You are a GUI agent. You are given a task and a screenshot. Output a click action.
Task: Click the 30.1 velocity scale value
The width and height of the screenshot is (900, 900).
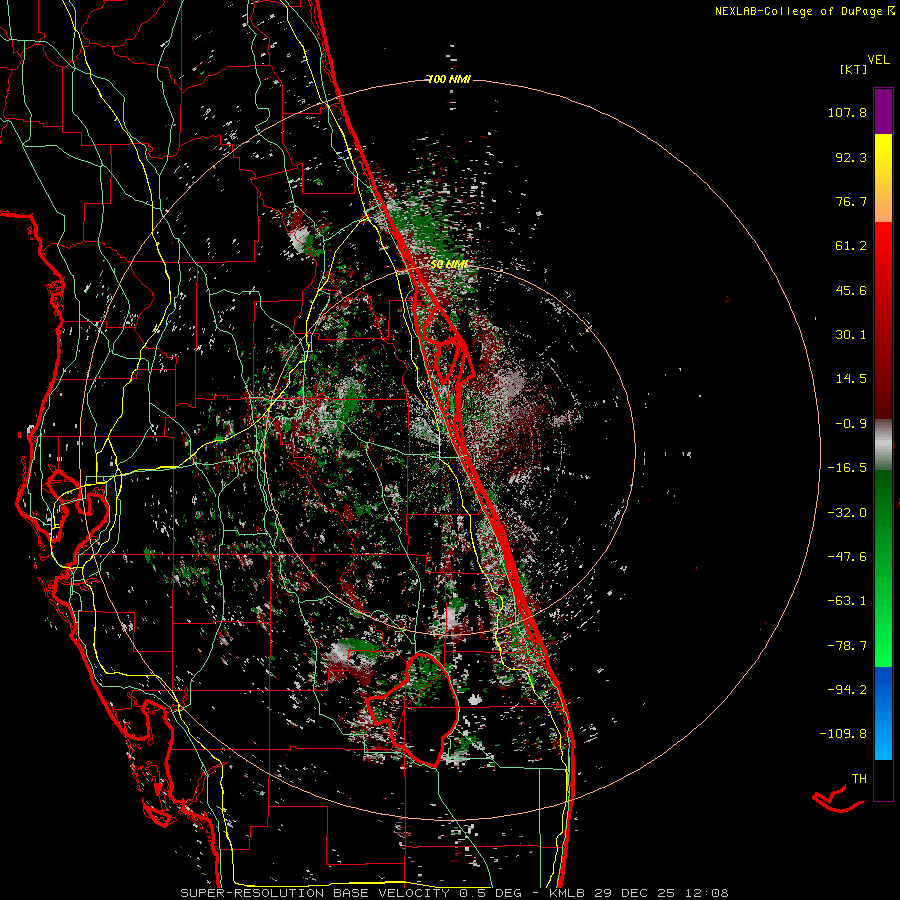(x=851, y=335)
